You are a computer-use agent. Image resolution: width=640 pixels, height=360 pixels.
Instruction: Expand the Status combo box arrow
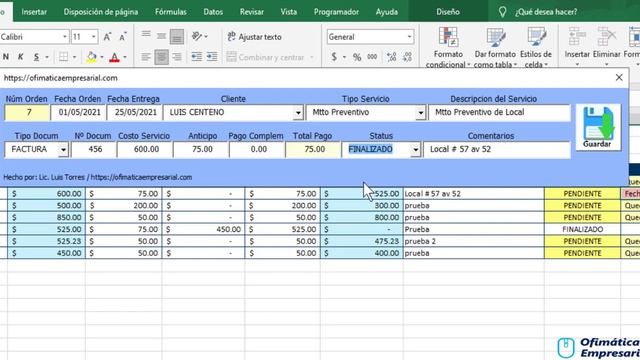[416, 150]
